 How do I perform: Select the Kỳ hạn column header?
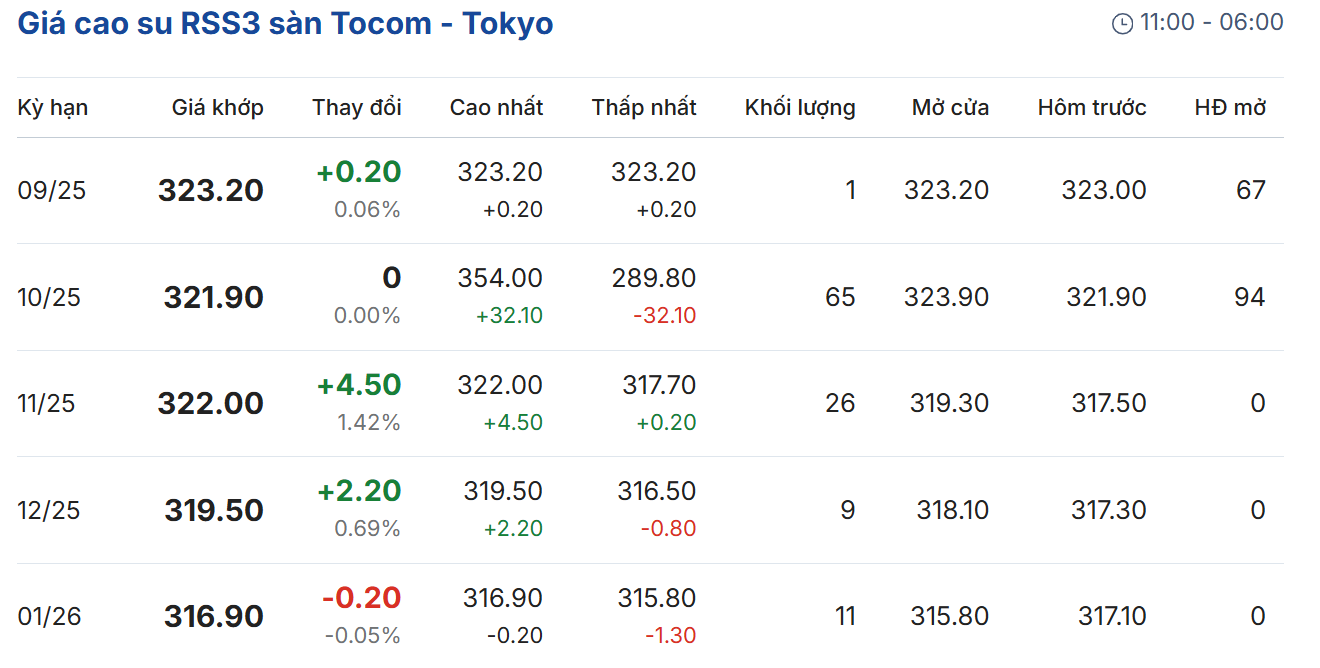point(53,108)
